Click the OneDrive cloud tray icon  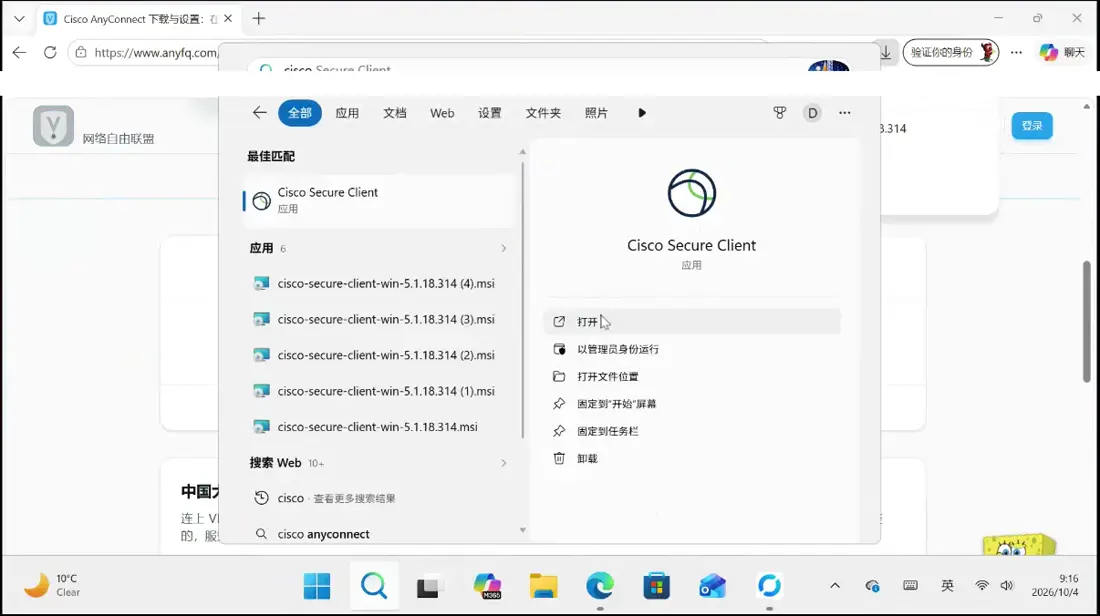pyautogui.click(x=872, y=586)
